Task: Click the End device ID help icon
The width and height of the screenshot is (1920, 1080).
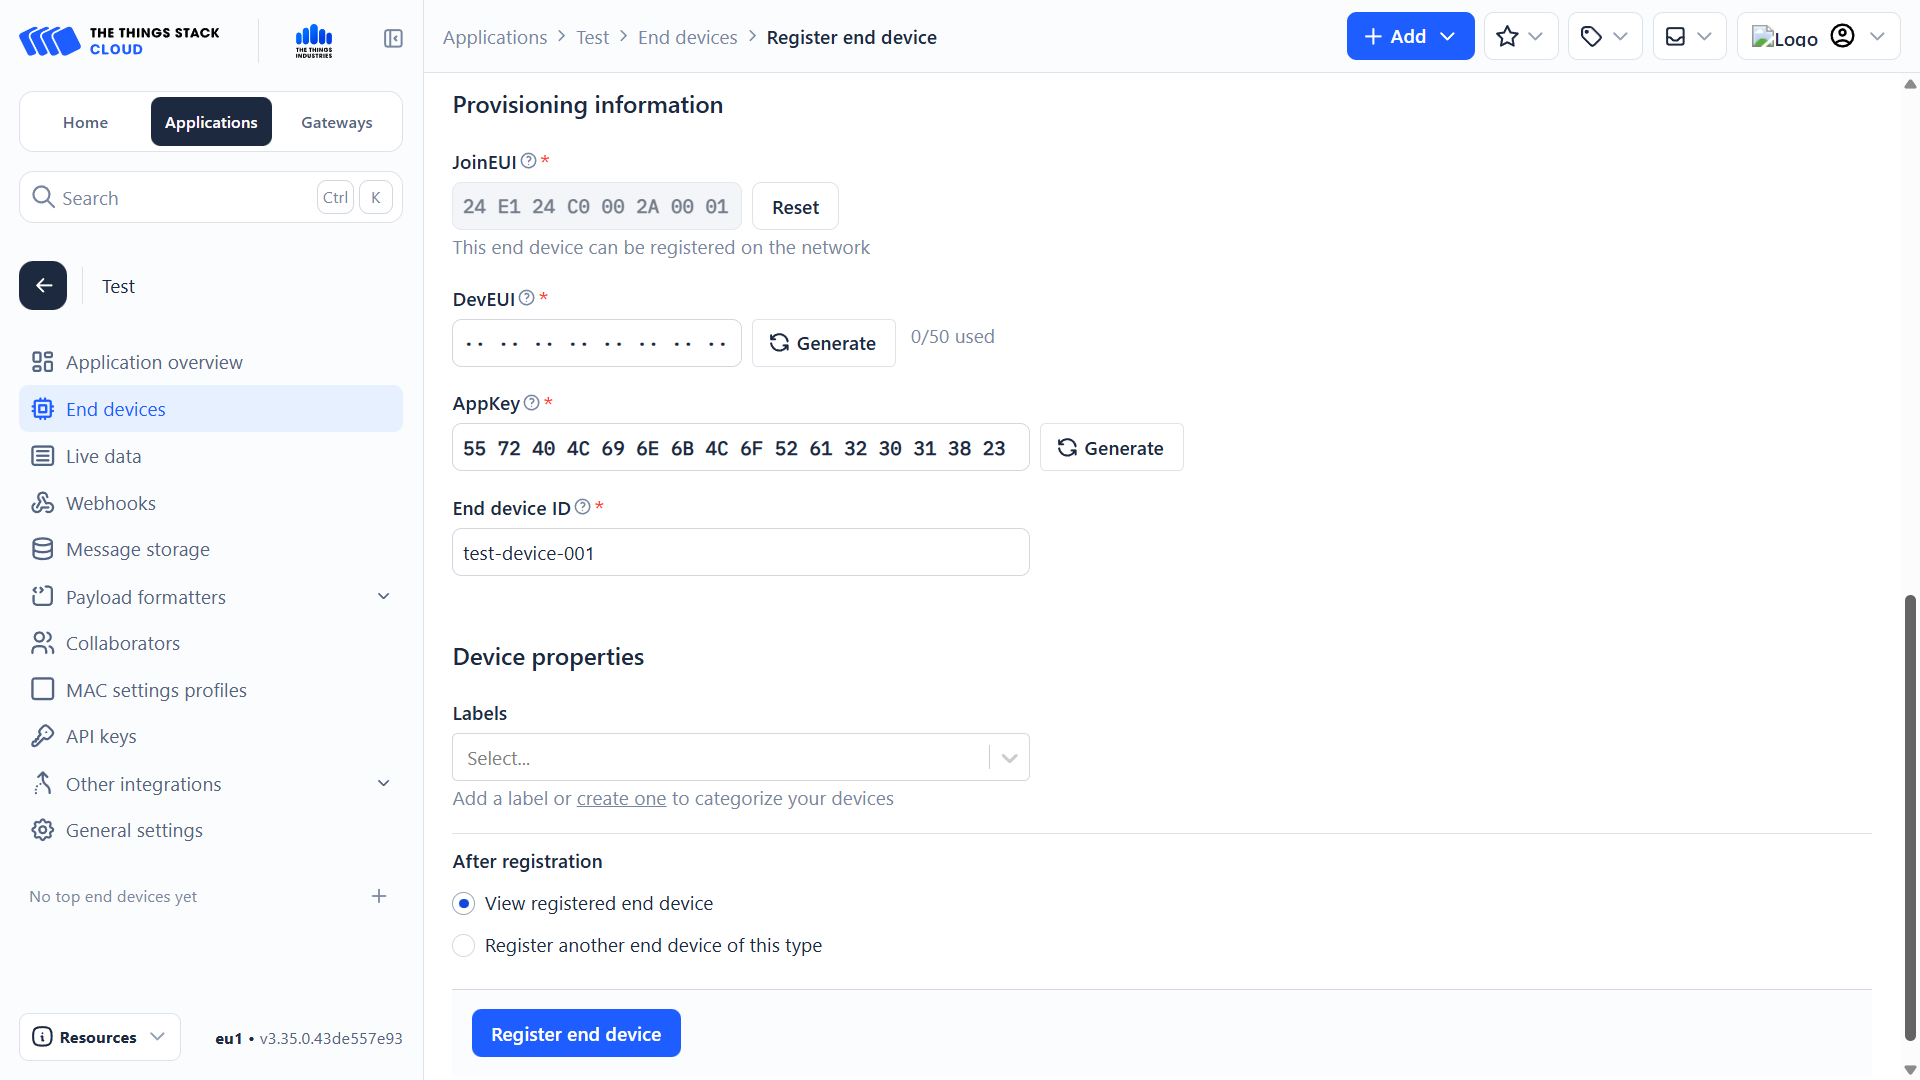Action: click(x=583, y=507)
